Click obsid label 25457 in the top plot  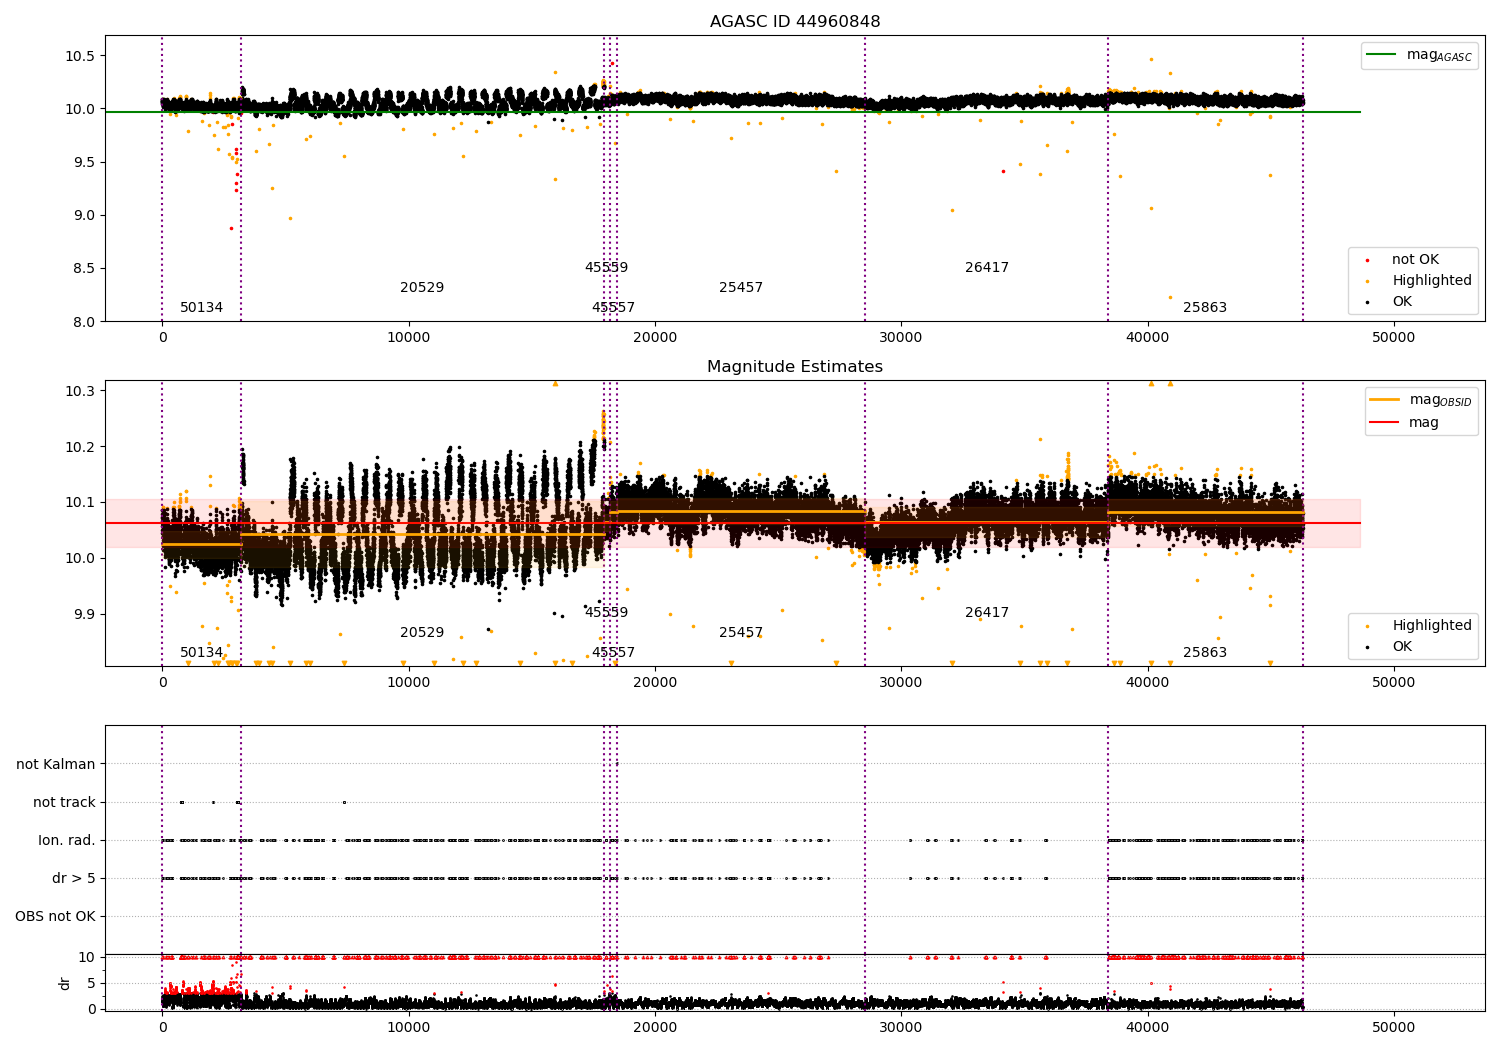click(x=741, y=288)
